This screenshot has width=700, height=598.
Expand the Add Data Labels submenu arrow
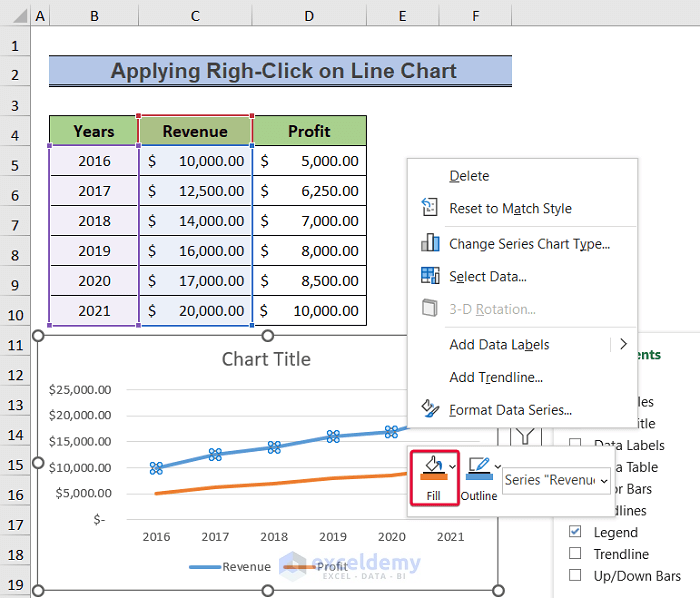(624, 344)
